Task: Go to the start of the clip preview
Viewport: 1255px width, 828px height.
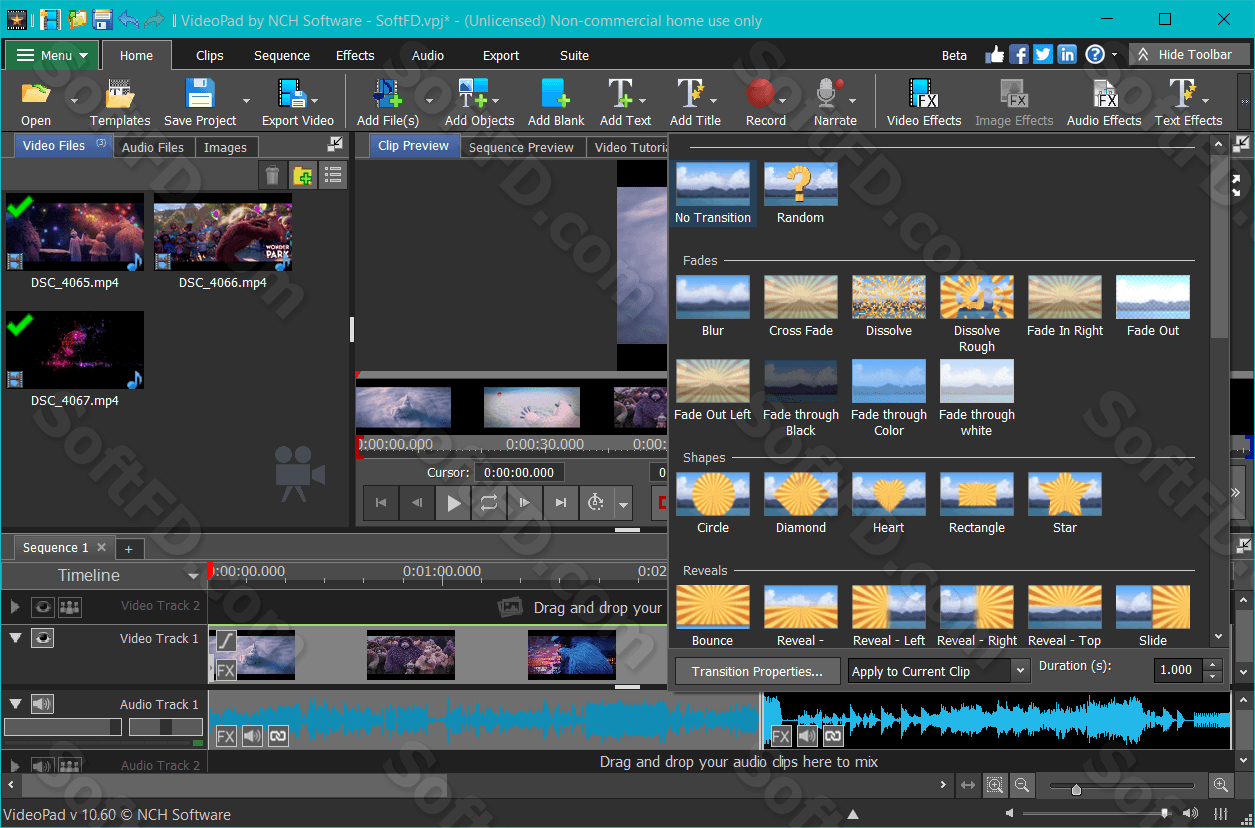Action: tap(381, 503)
